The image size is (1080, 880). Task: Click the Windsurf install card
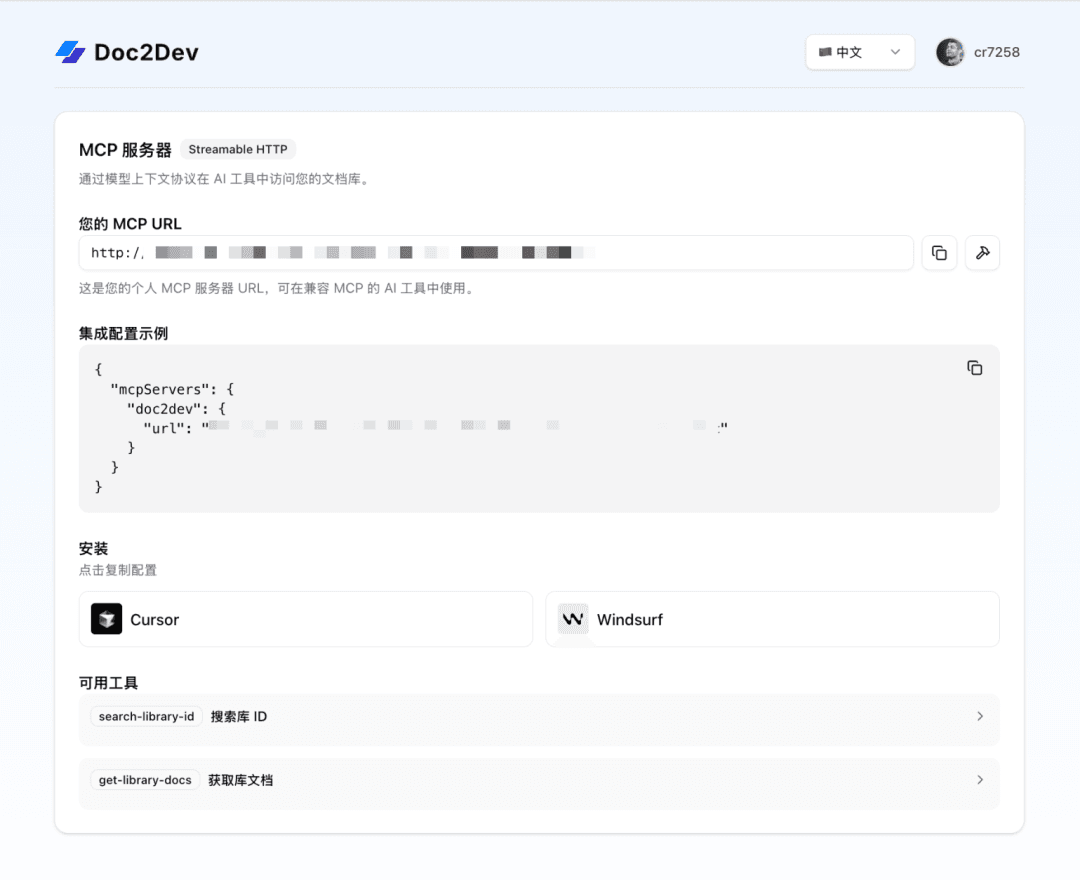tap(772, 619)
